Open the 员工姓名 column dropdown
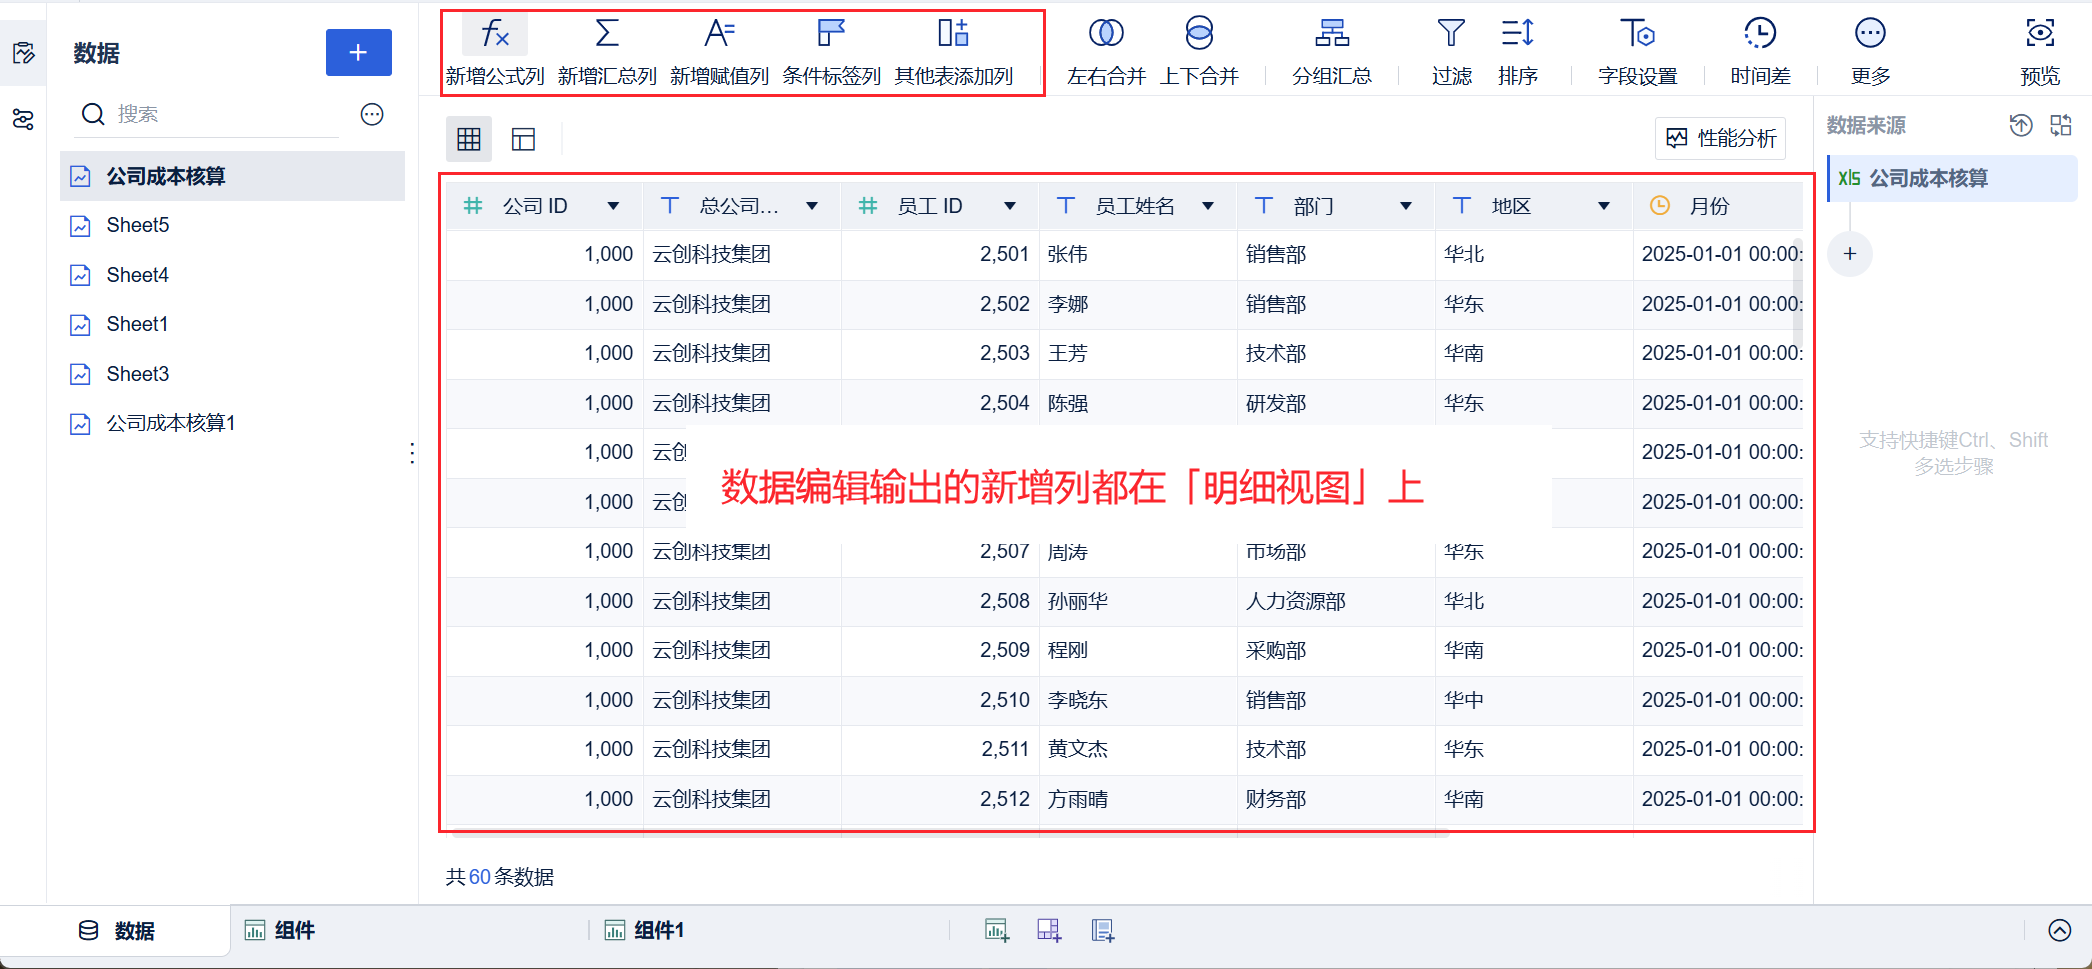 coord(1208,206)
